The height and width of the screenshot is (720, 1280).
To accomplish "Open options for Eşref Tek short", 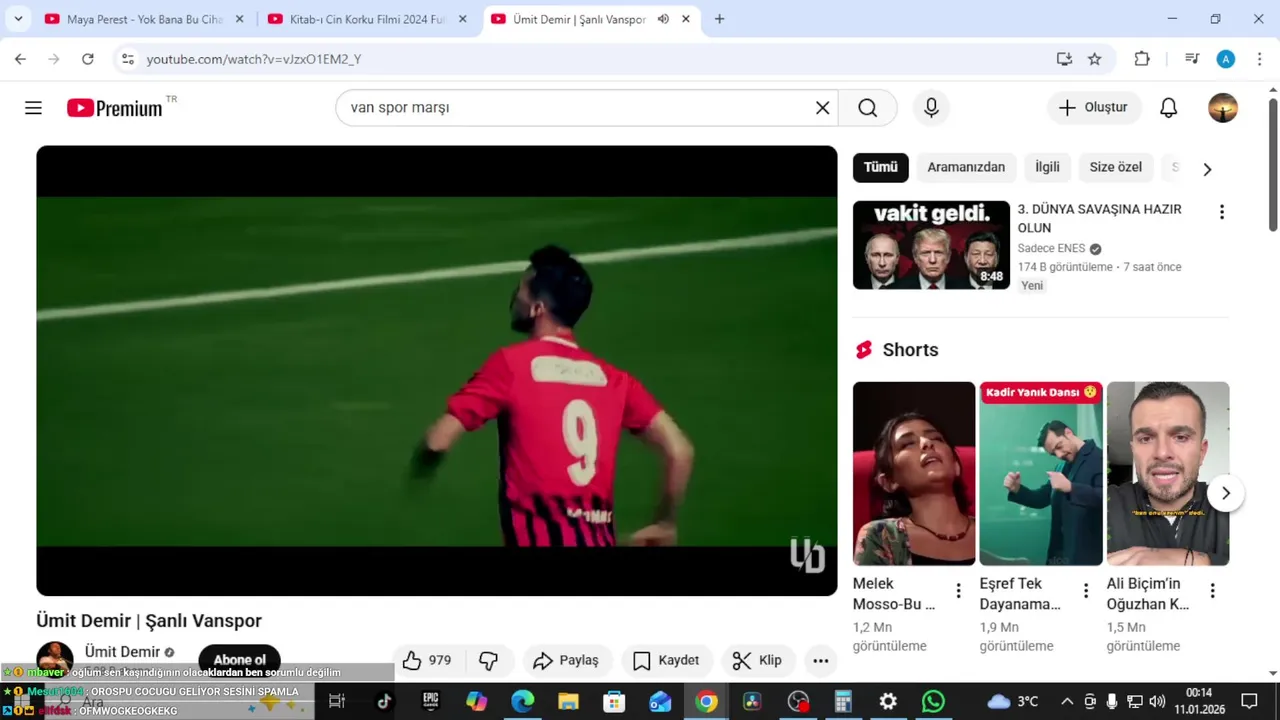I will click(x=1086, y=591).
